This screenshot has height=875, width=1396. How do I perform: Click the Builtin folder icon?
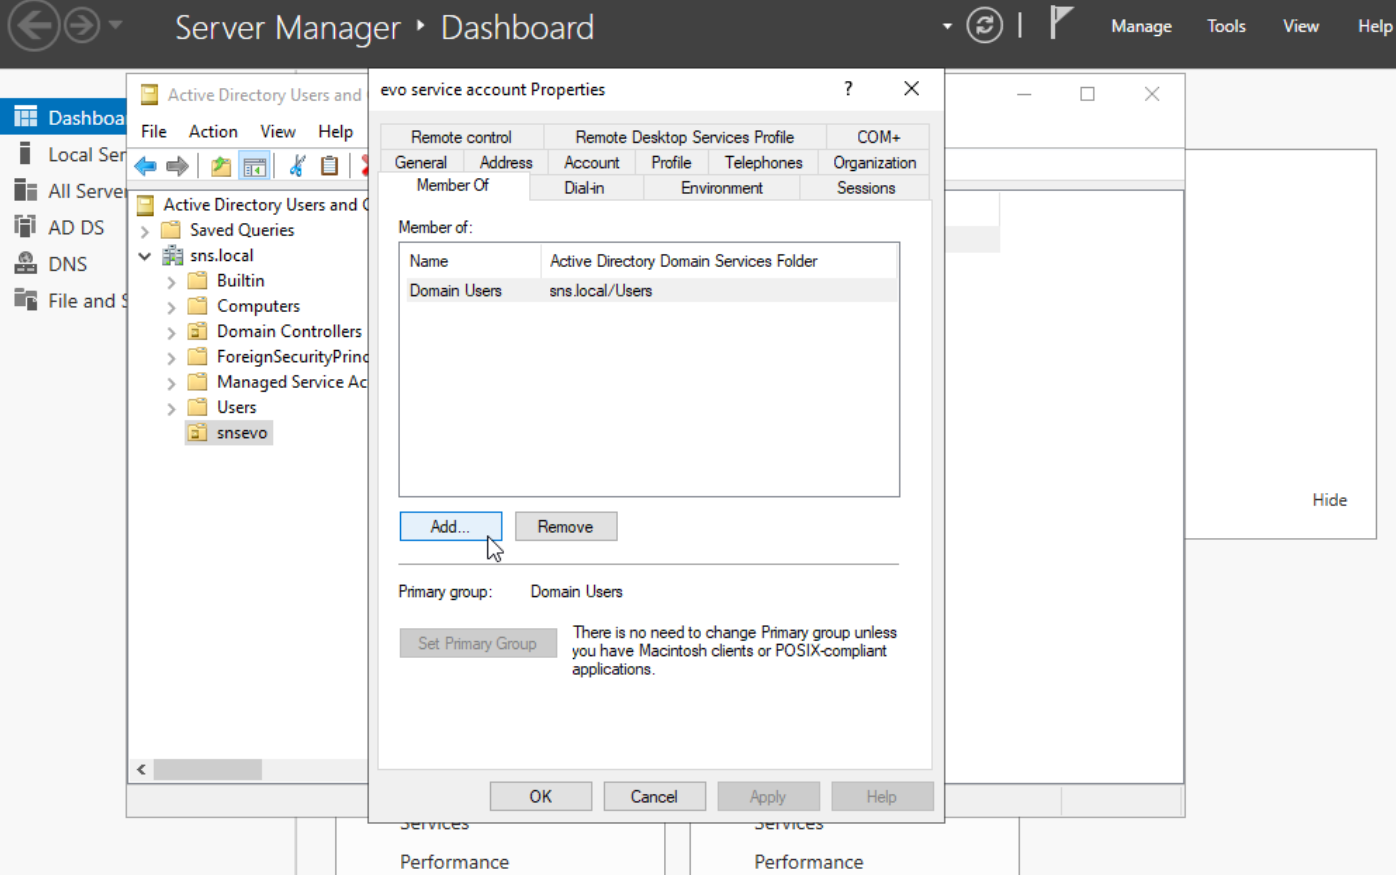tap(198, 280)
